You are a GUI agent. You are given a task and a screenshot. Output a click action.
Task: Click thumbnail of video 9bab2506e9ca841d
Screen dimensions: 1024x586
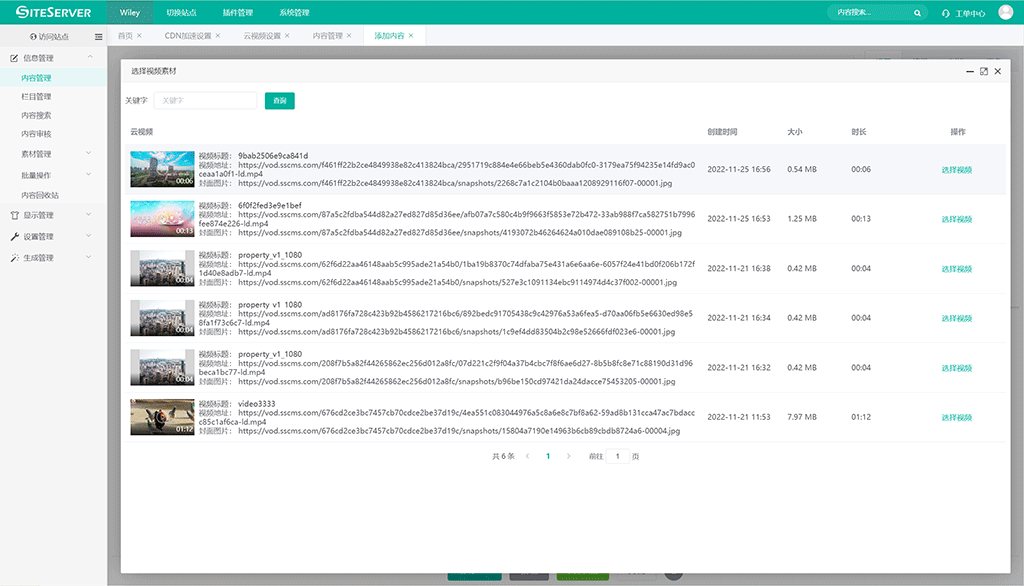[162, 169]
